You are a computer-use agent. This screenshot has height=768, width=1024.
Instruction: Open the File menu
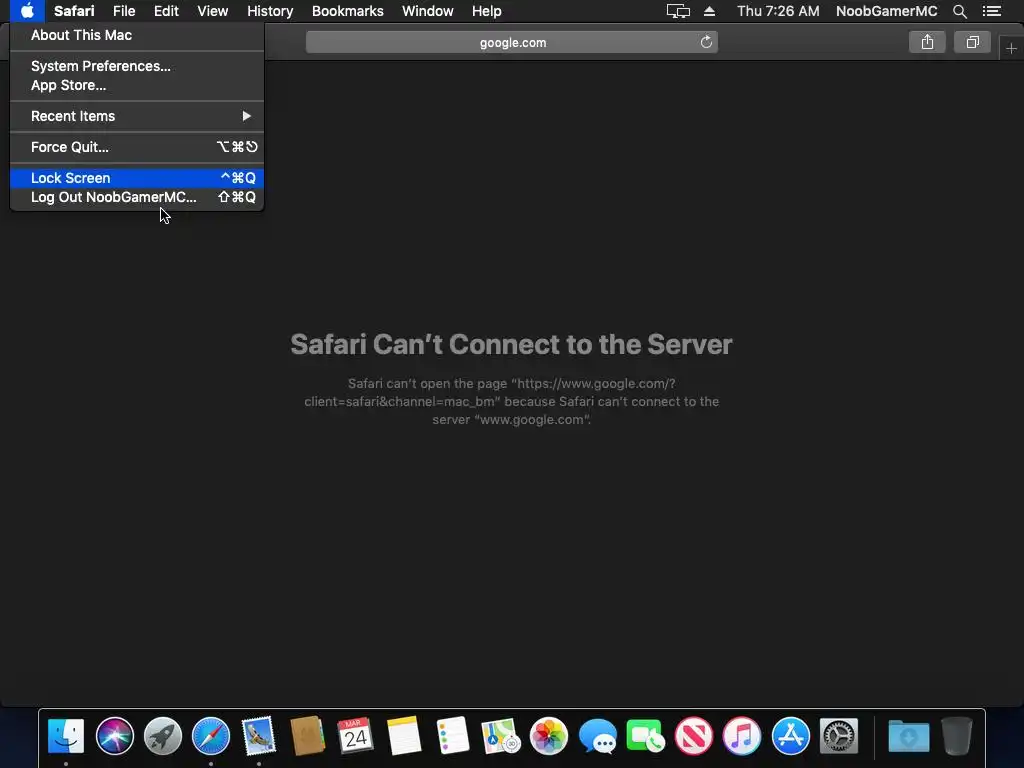click(123, 11)
